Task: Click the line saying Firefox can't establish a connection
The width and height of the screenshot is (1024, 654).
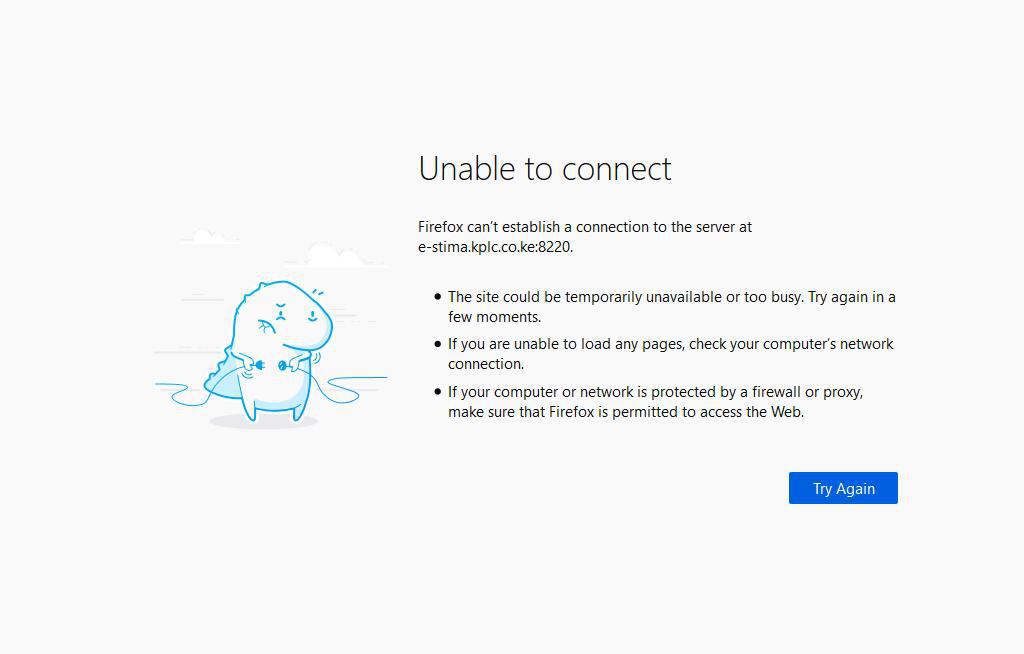Action: tap(584, 227)
